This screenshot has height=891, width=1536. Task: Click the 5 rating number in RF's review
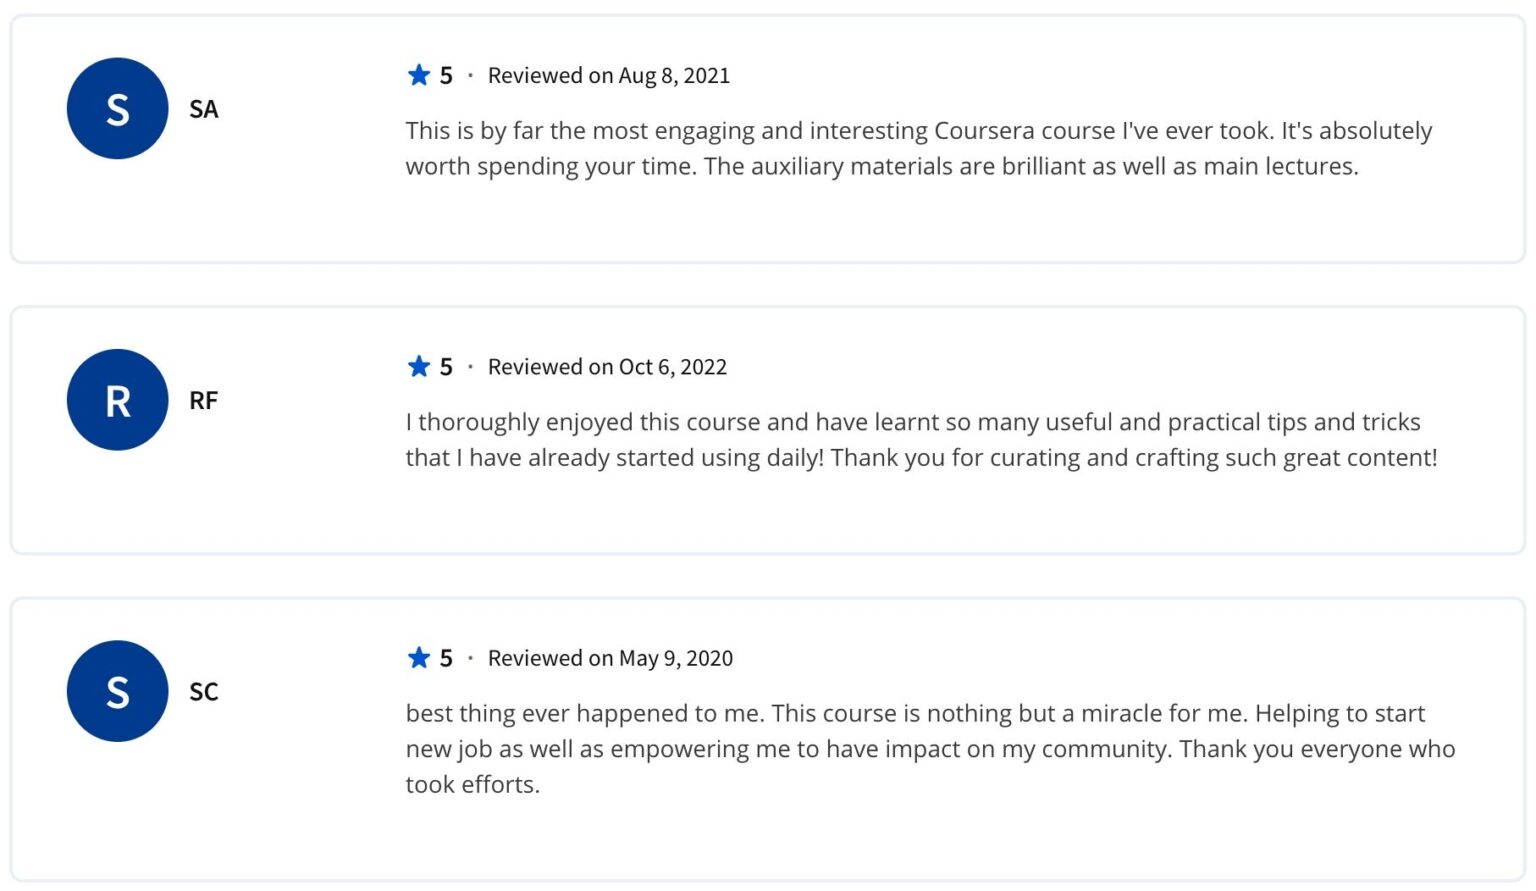tap(446, 367)
